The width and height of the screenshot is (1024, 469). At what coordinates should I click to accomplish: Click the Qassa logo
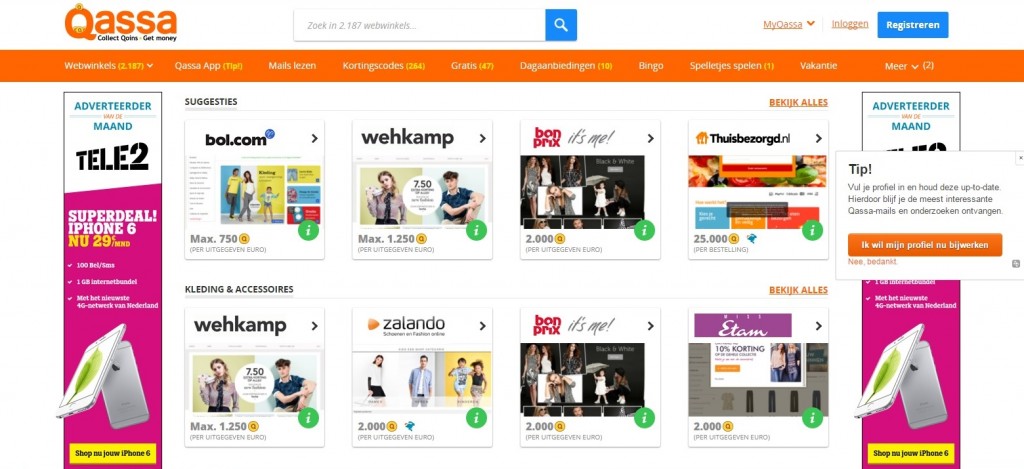121,24
